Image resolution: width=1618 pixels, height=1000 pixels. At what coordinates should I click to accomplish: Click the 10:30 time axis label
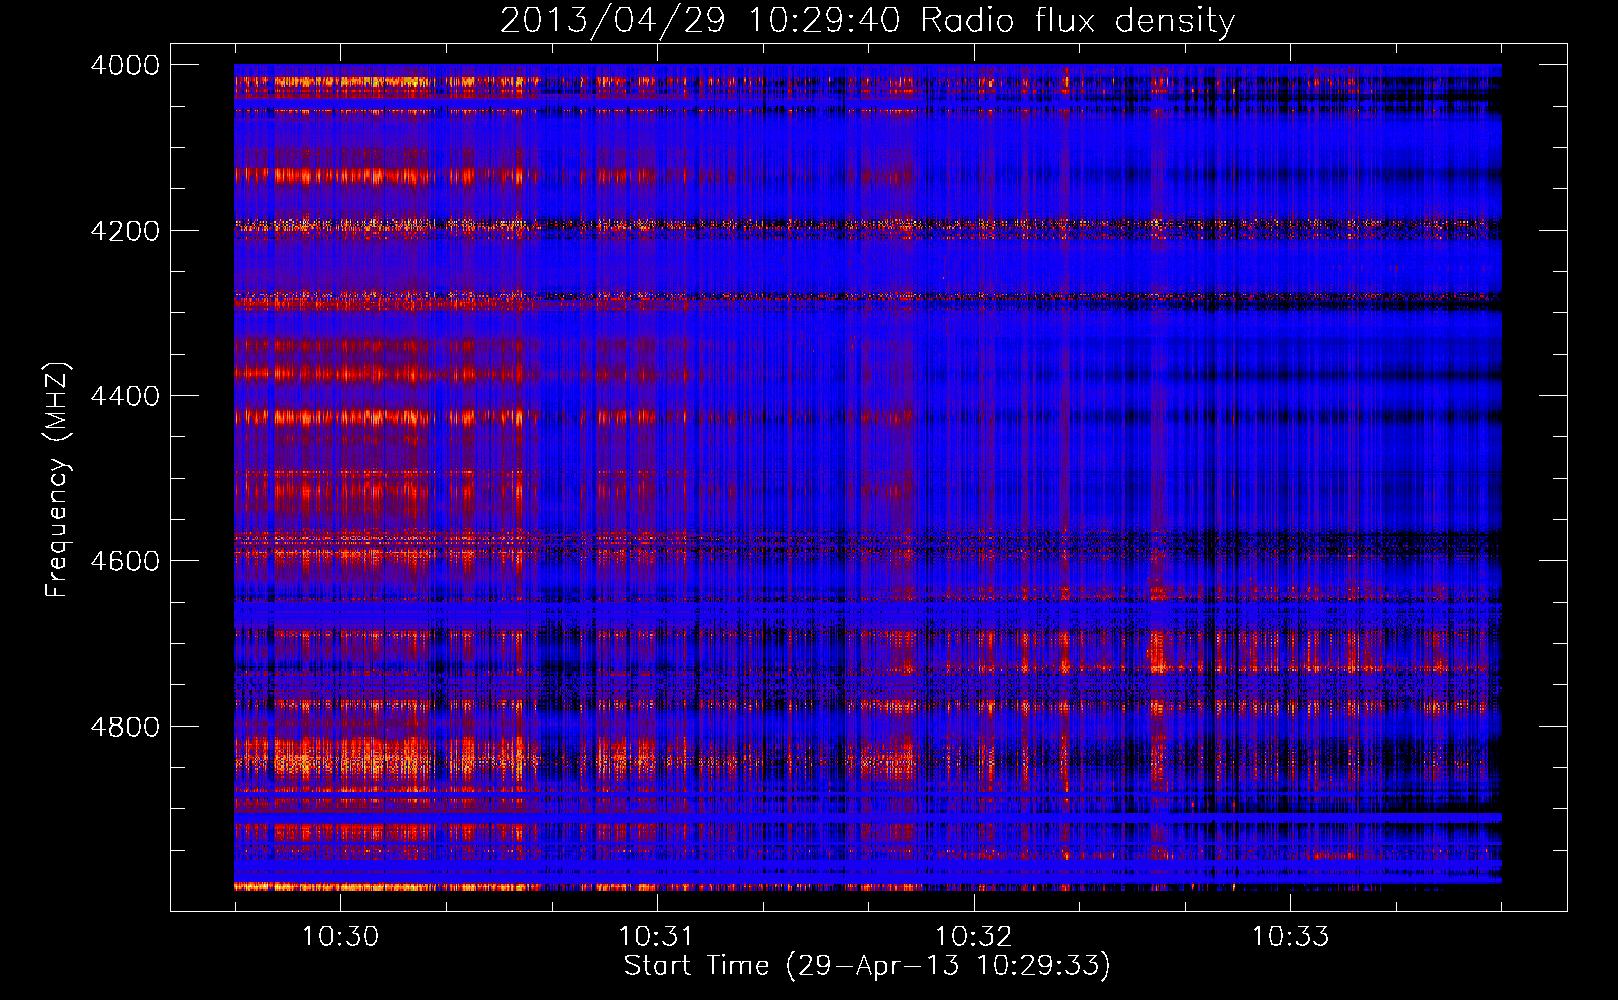click(340, 936)
